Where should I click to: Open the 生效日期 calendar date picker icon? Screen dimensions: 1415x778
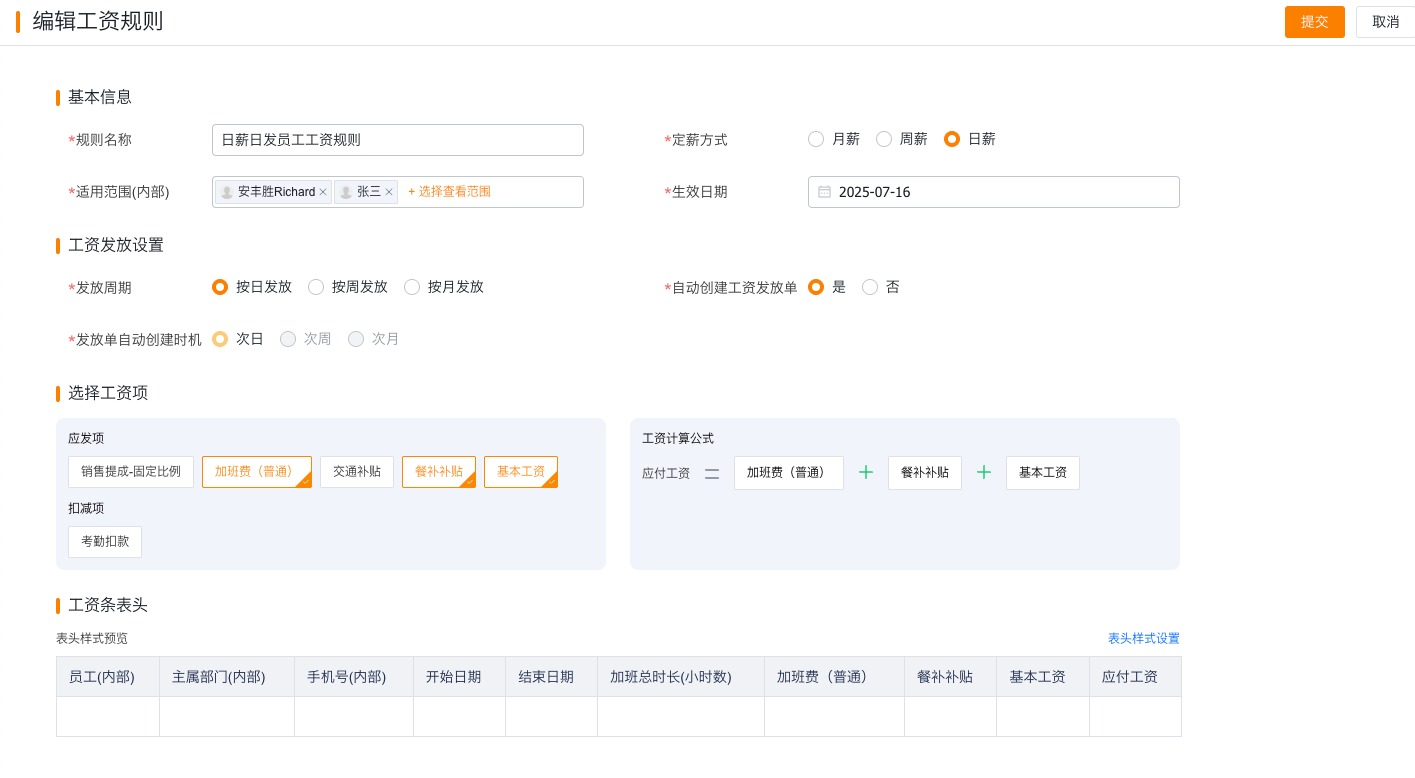point(826,192)
